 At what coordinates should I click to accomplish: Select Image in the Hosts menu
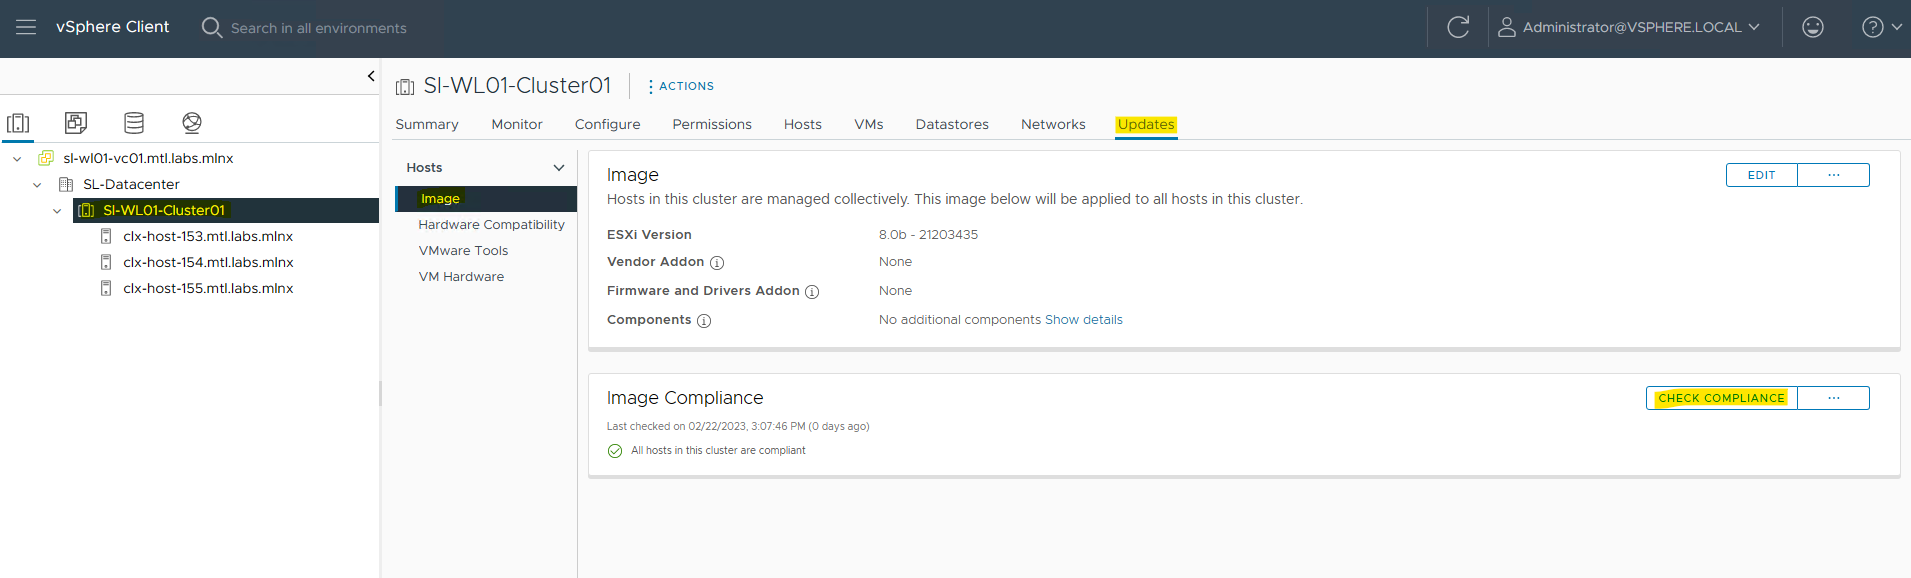click(486, 198)
